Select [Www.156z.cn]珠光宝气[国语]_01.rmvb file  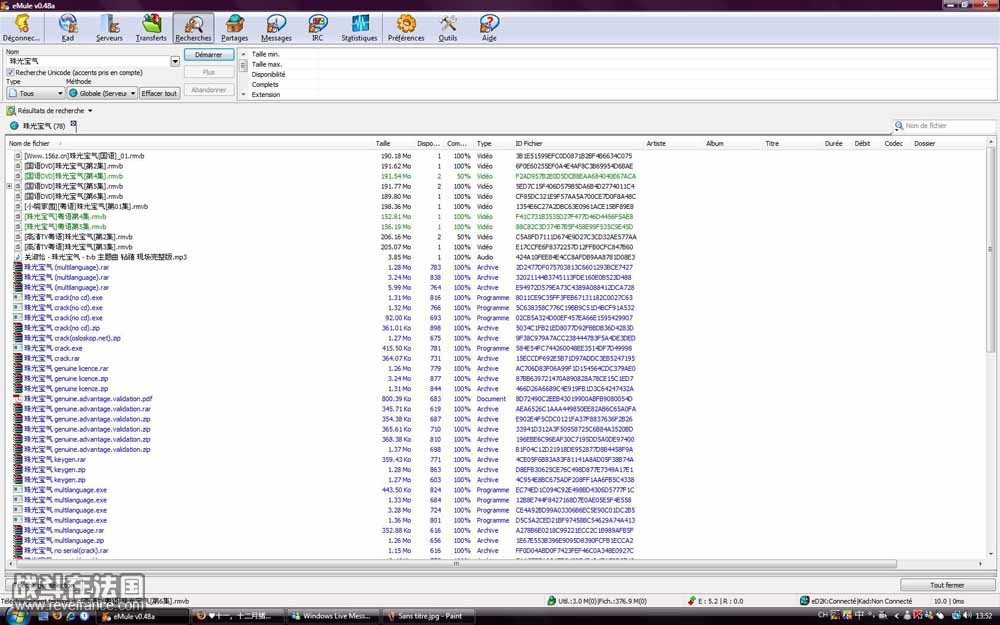84,156
